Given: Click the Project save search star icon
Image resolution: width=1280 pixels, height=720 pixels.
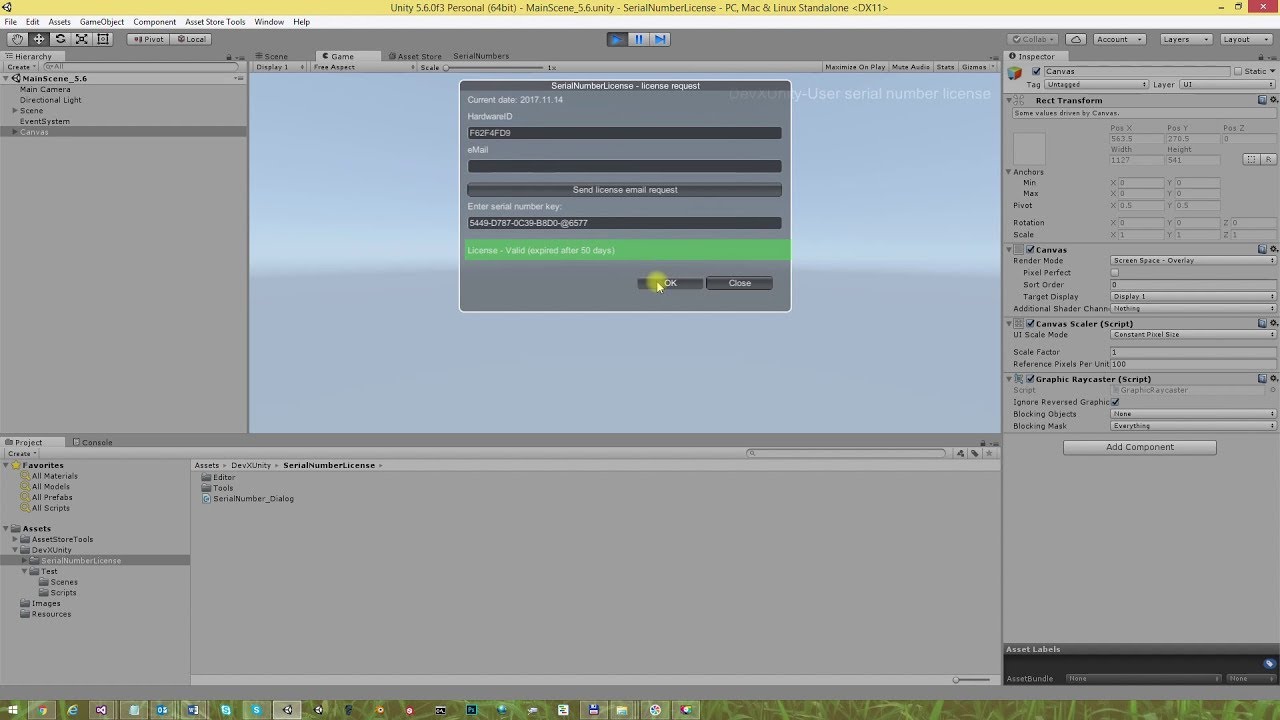Looking at the screenshot, I should (x=989, y=453).
